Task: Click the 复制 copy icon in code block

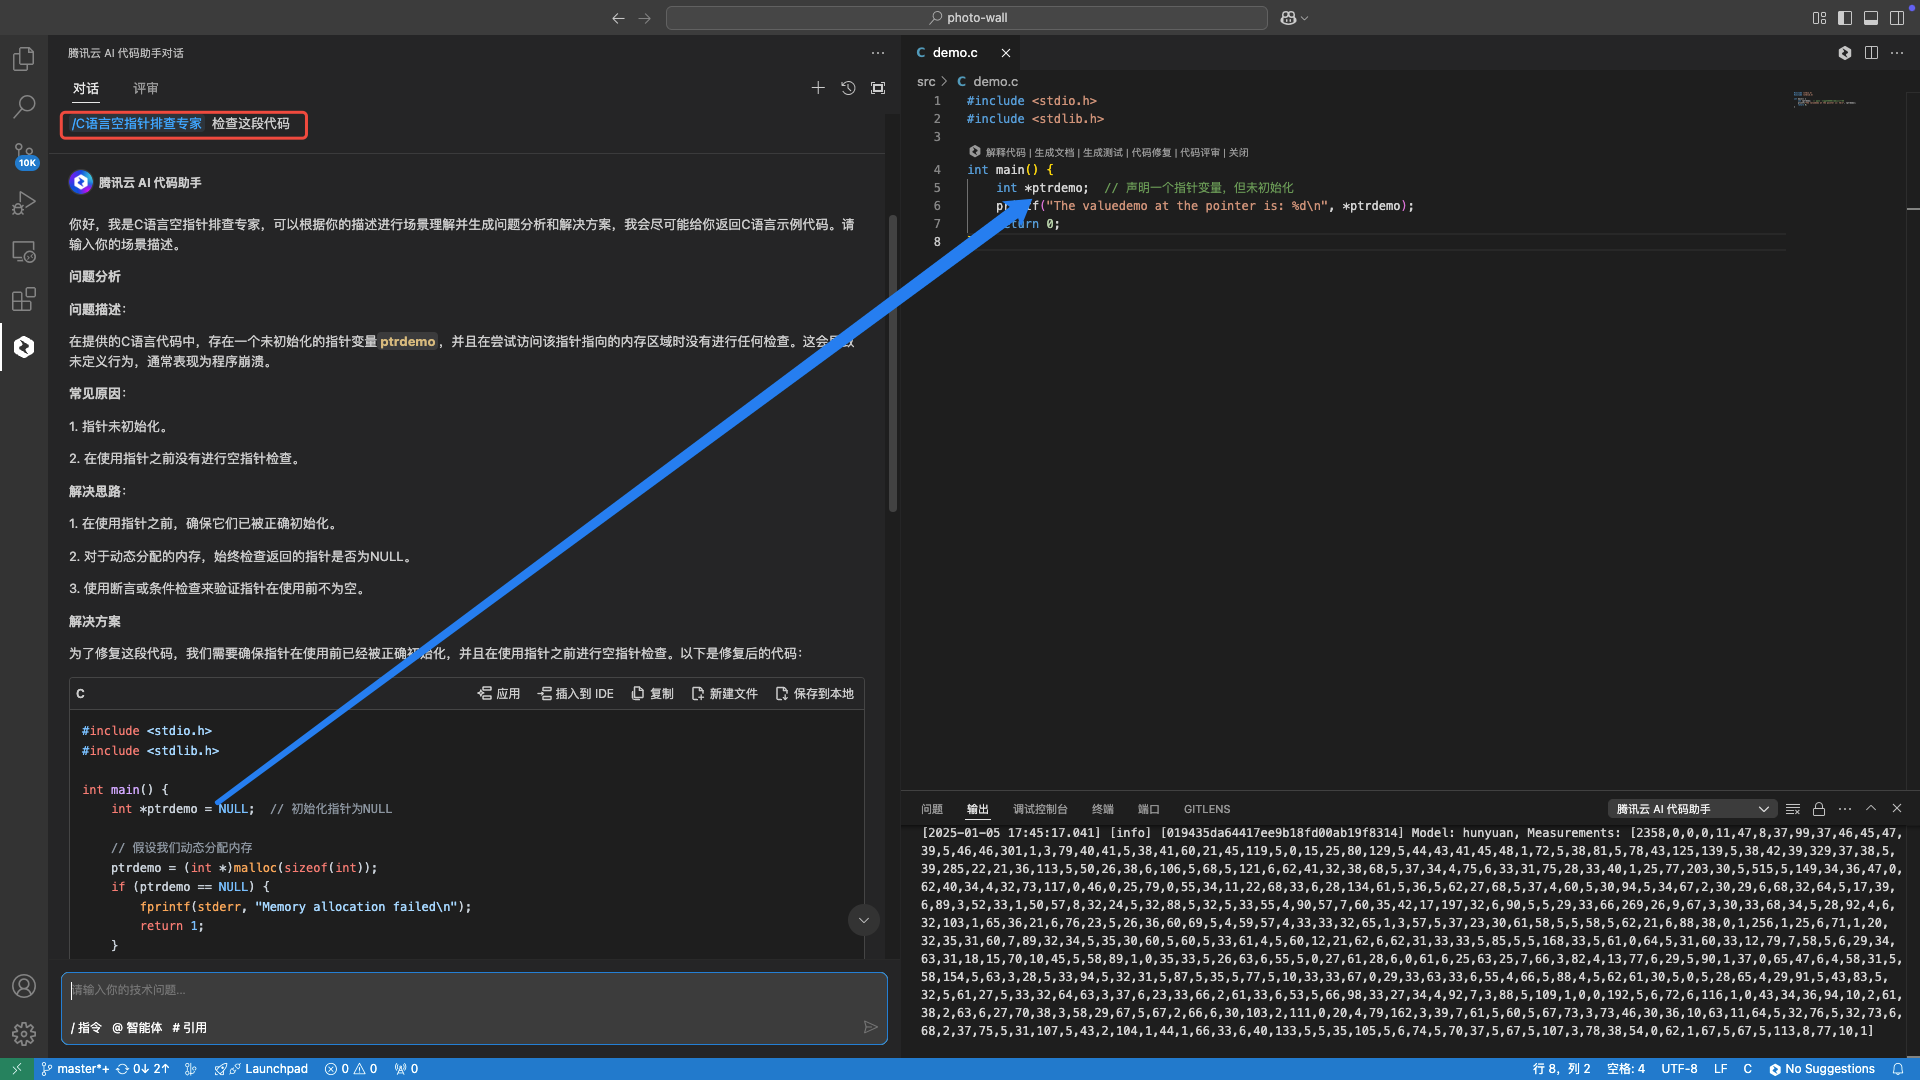Action: 655,694
